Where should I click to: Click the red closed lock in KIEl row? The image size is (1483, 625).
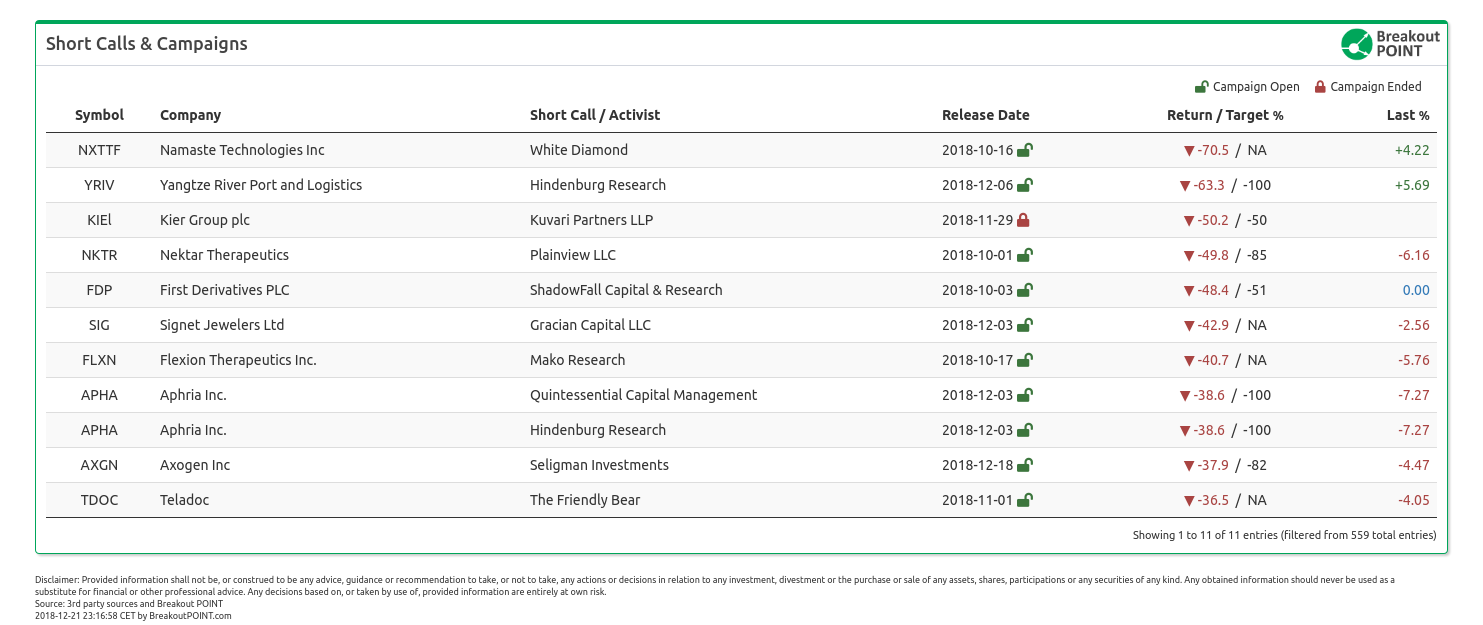click(x=1023, y=220)
